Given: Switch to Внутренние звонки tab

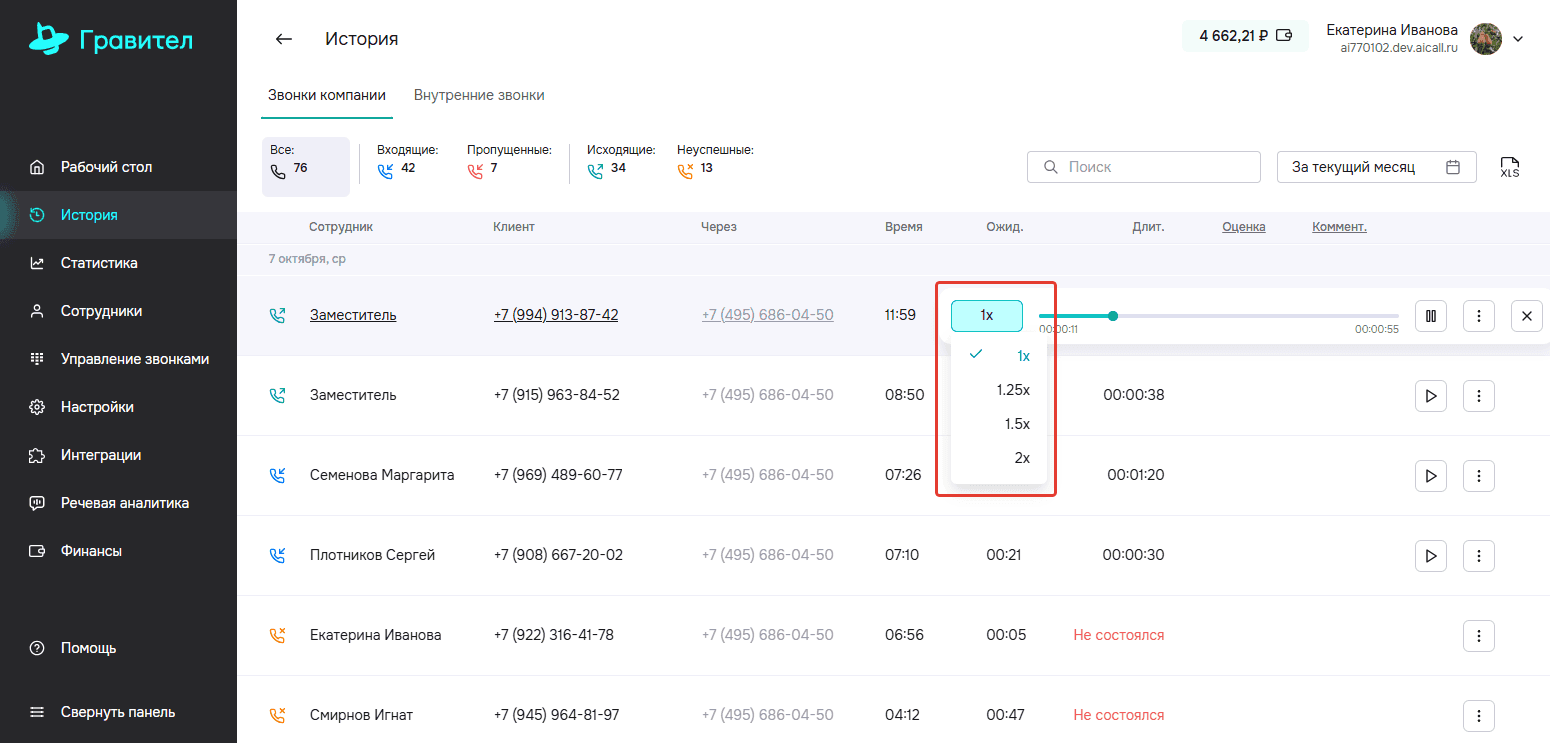Looking at the screenshot, I should pos(479,96).
